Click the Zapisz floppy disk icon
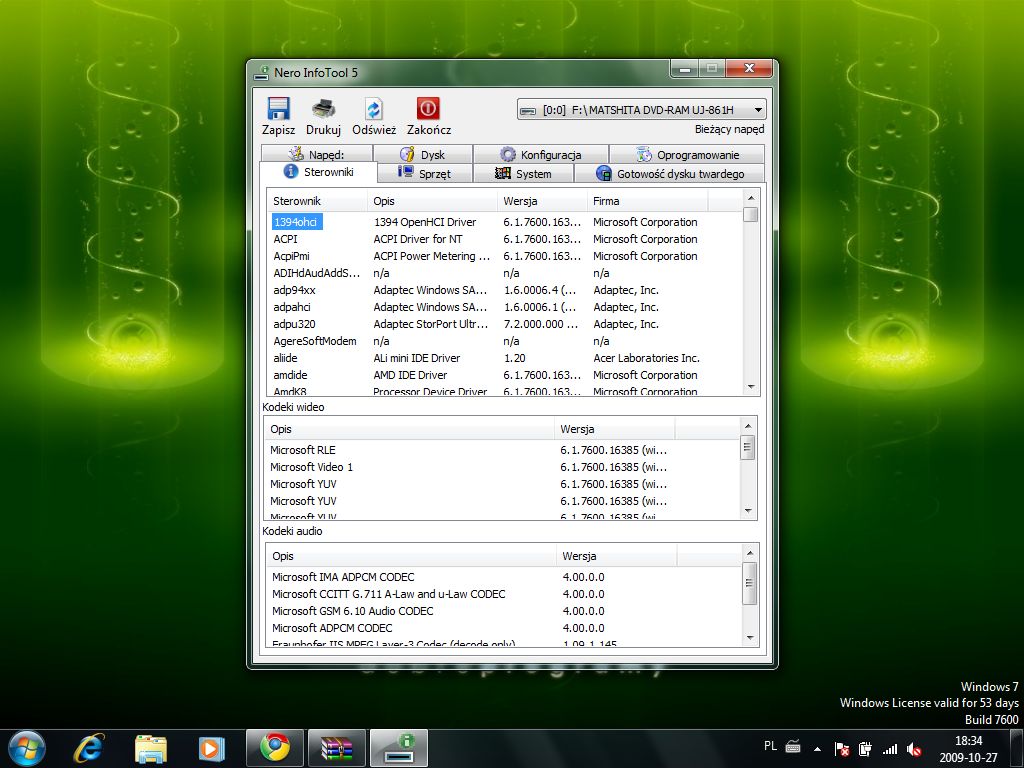1024x768 pixels. 278,108
